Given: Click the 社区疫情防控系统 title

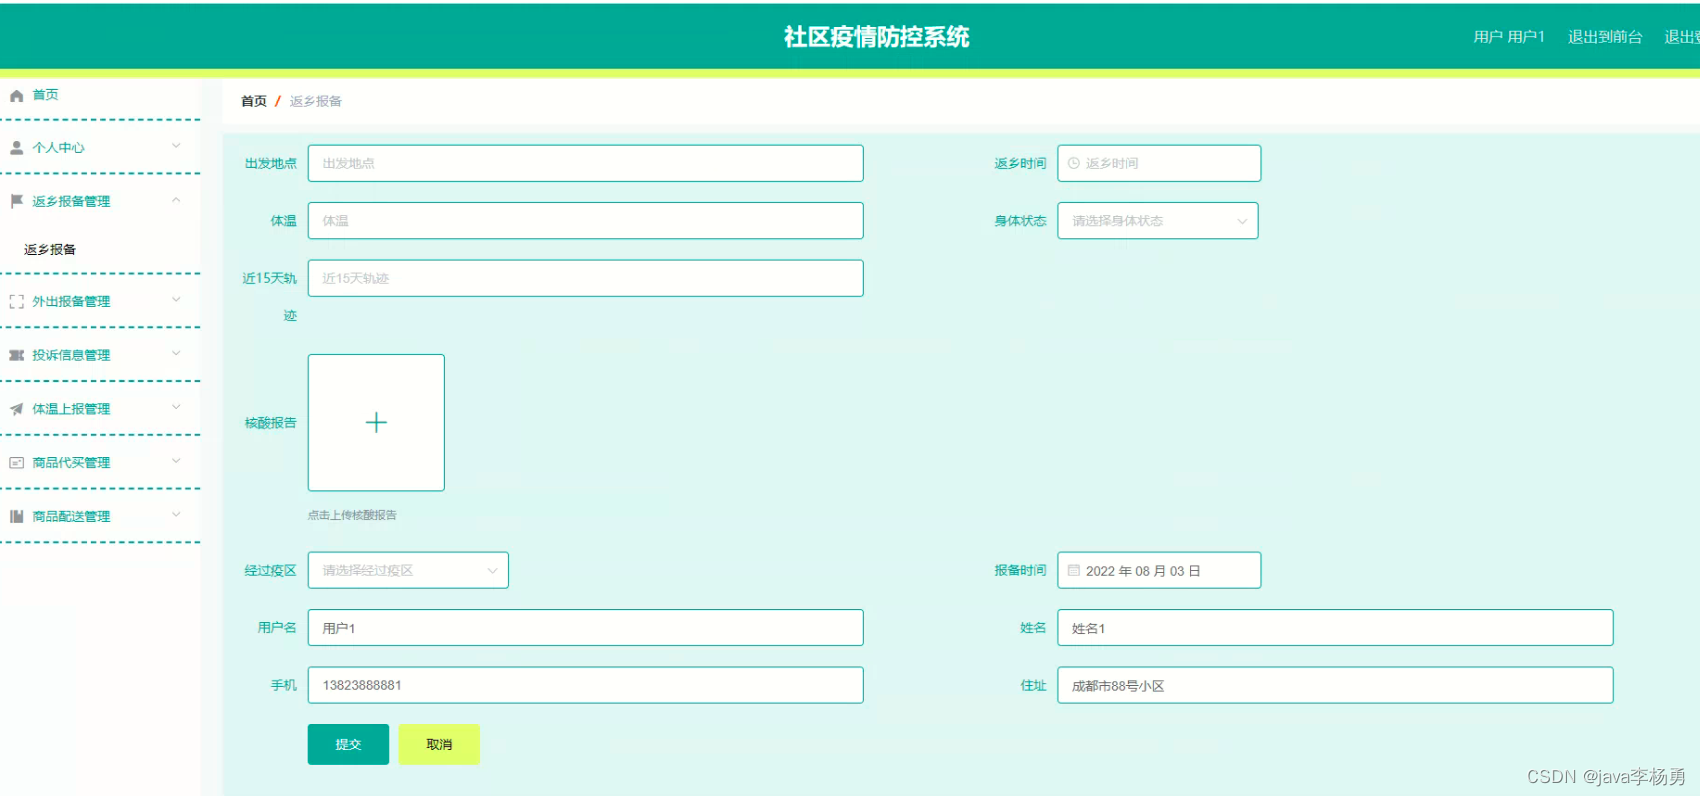Looking at the screenshot, I should [877, 37].
